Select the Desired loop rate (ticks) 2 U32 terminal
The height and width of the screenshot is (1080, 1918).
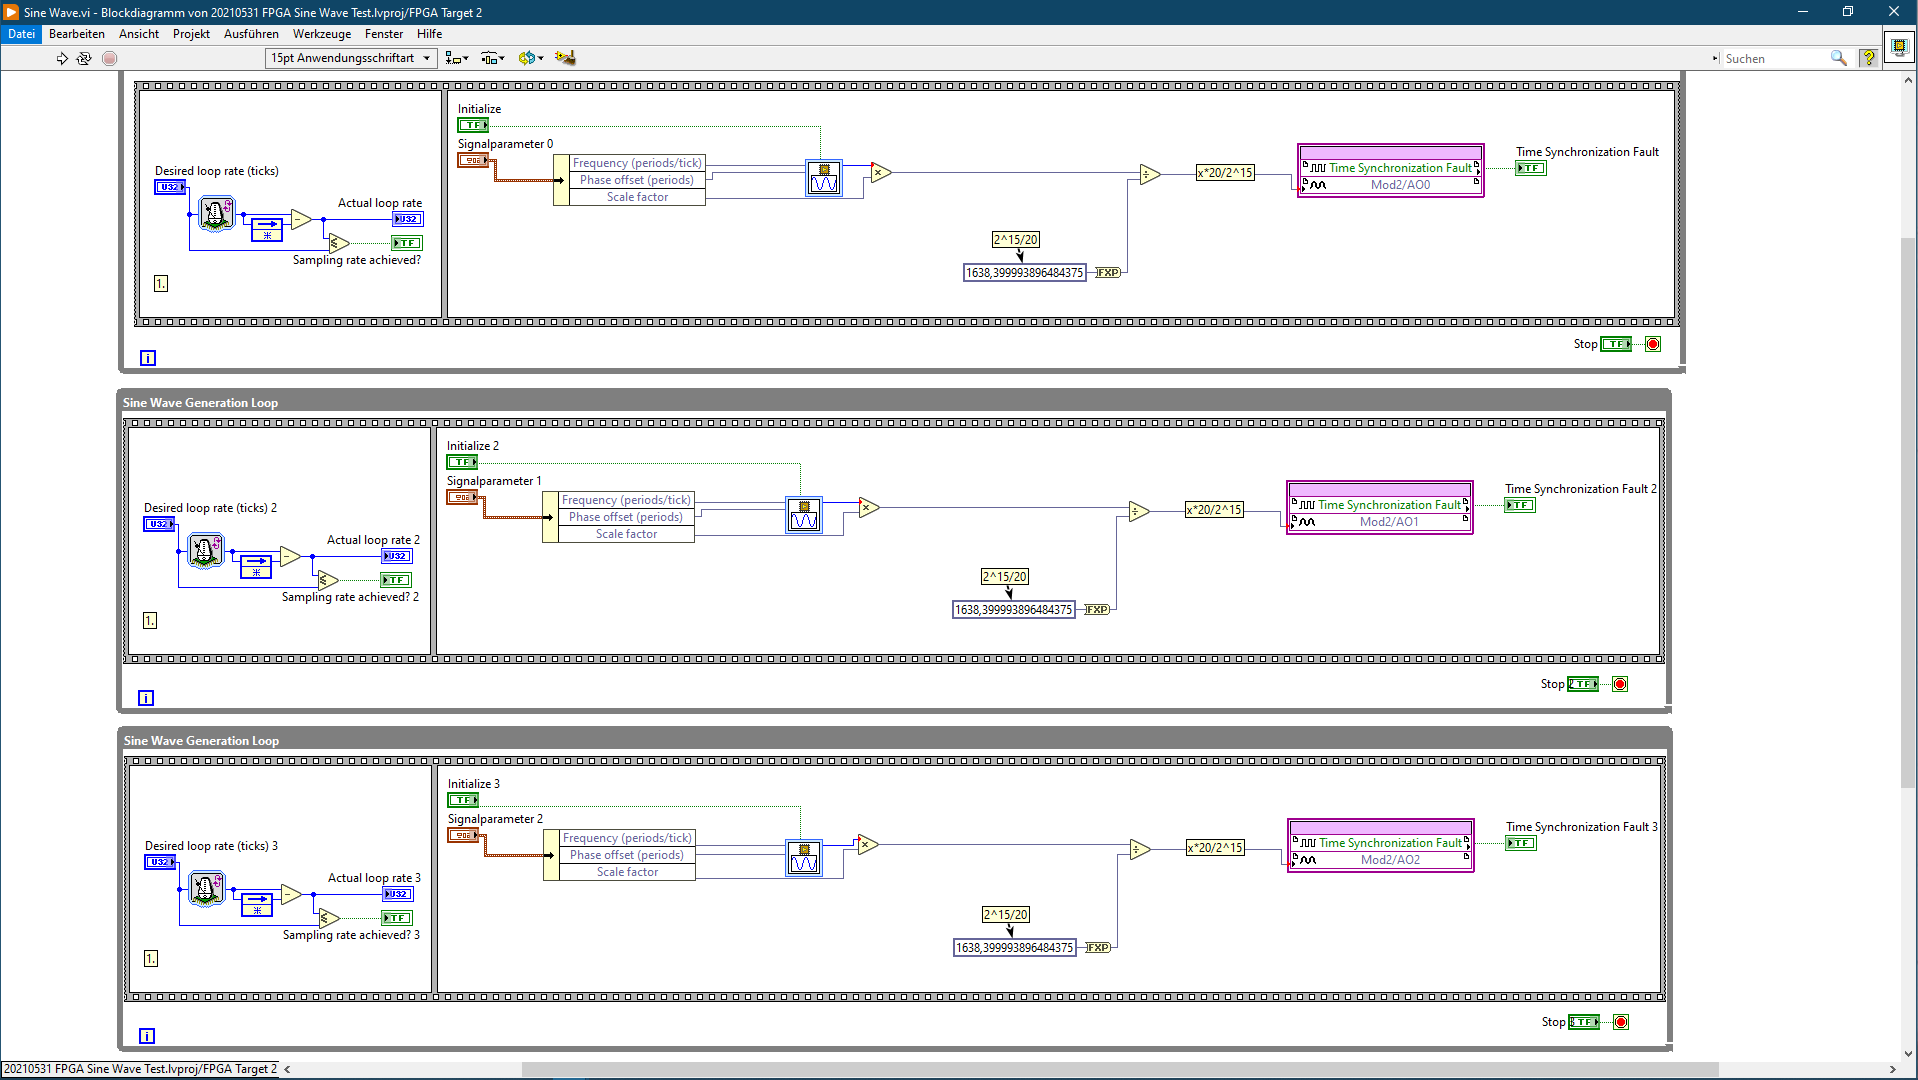pos(159,524)
